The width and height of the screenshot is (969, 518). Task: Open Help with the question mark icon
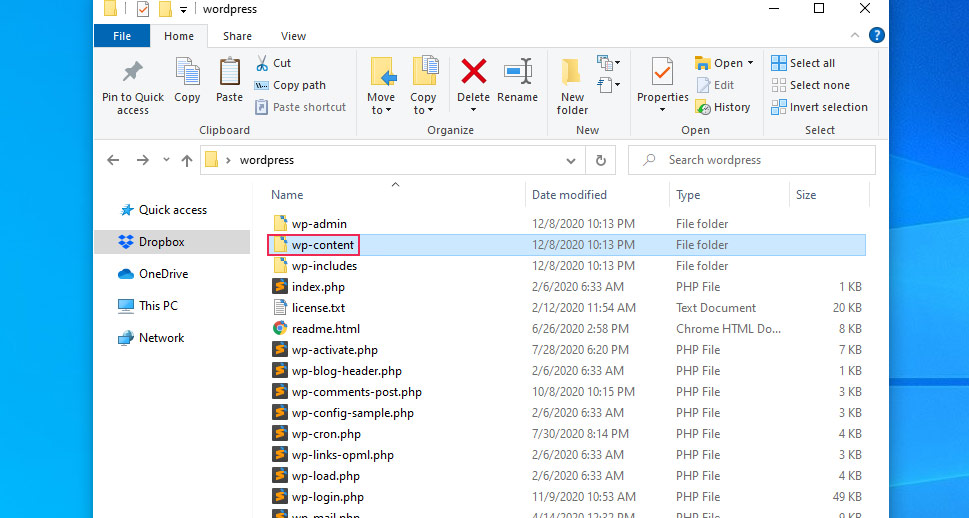[x=876, y=35]
